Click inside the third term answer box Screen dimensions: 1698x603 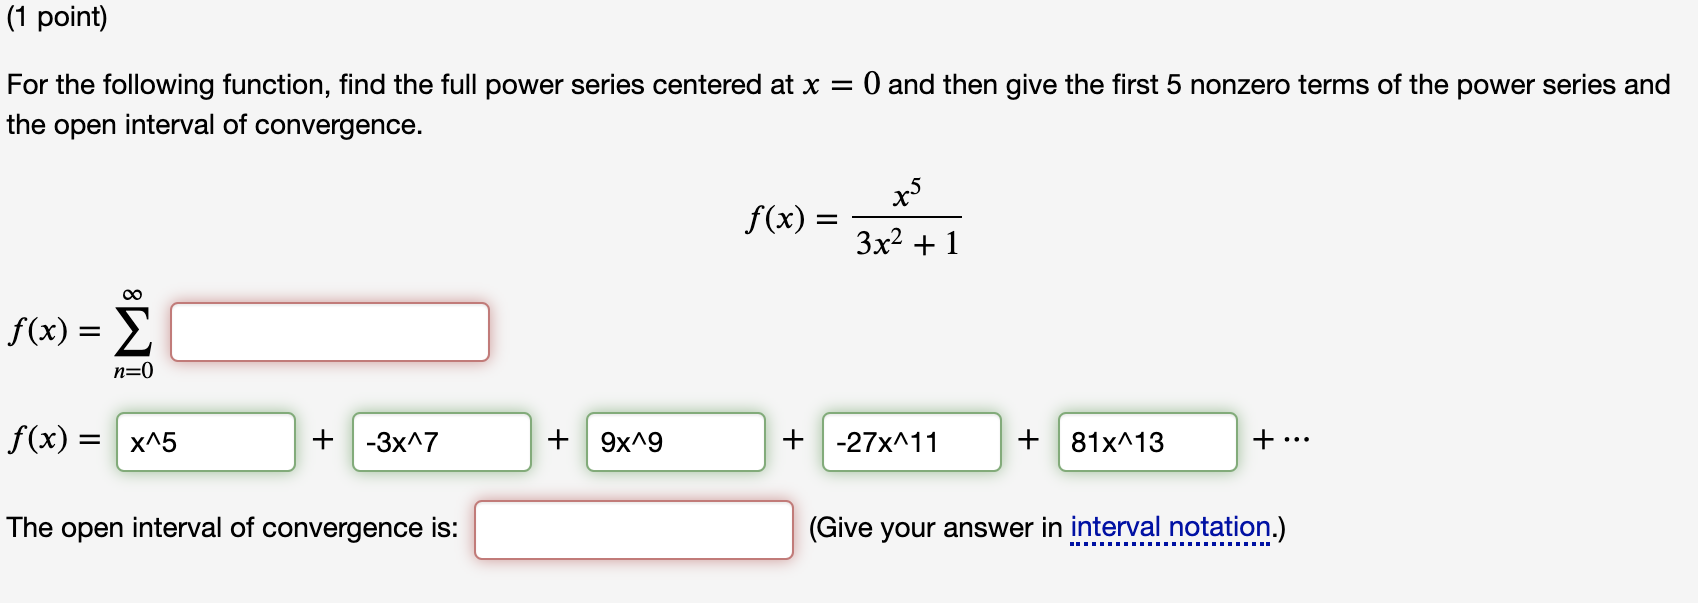coord(674,442)
